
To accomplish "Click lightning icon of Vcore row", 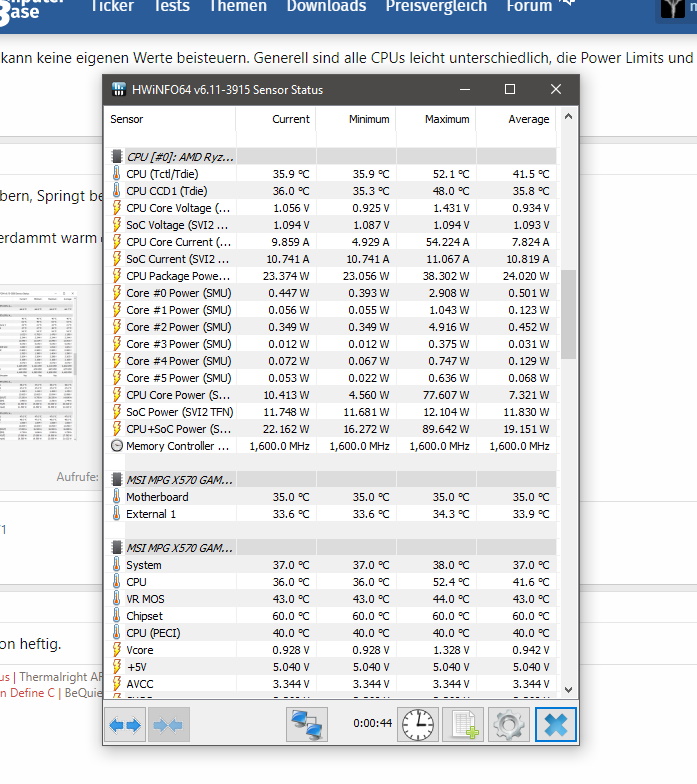I will pyautogui.click(x=116, y=650).
